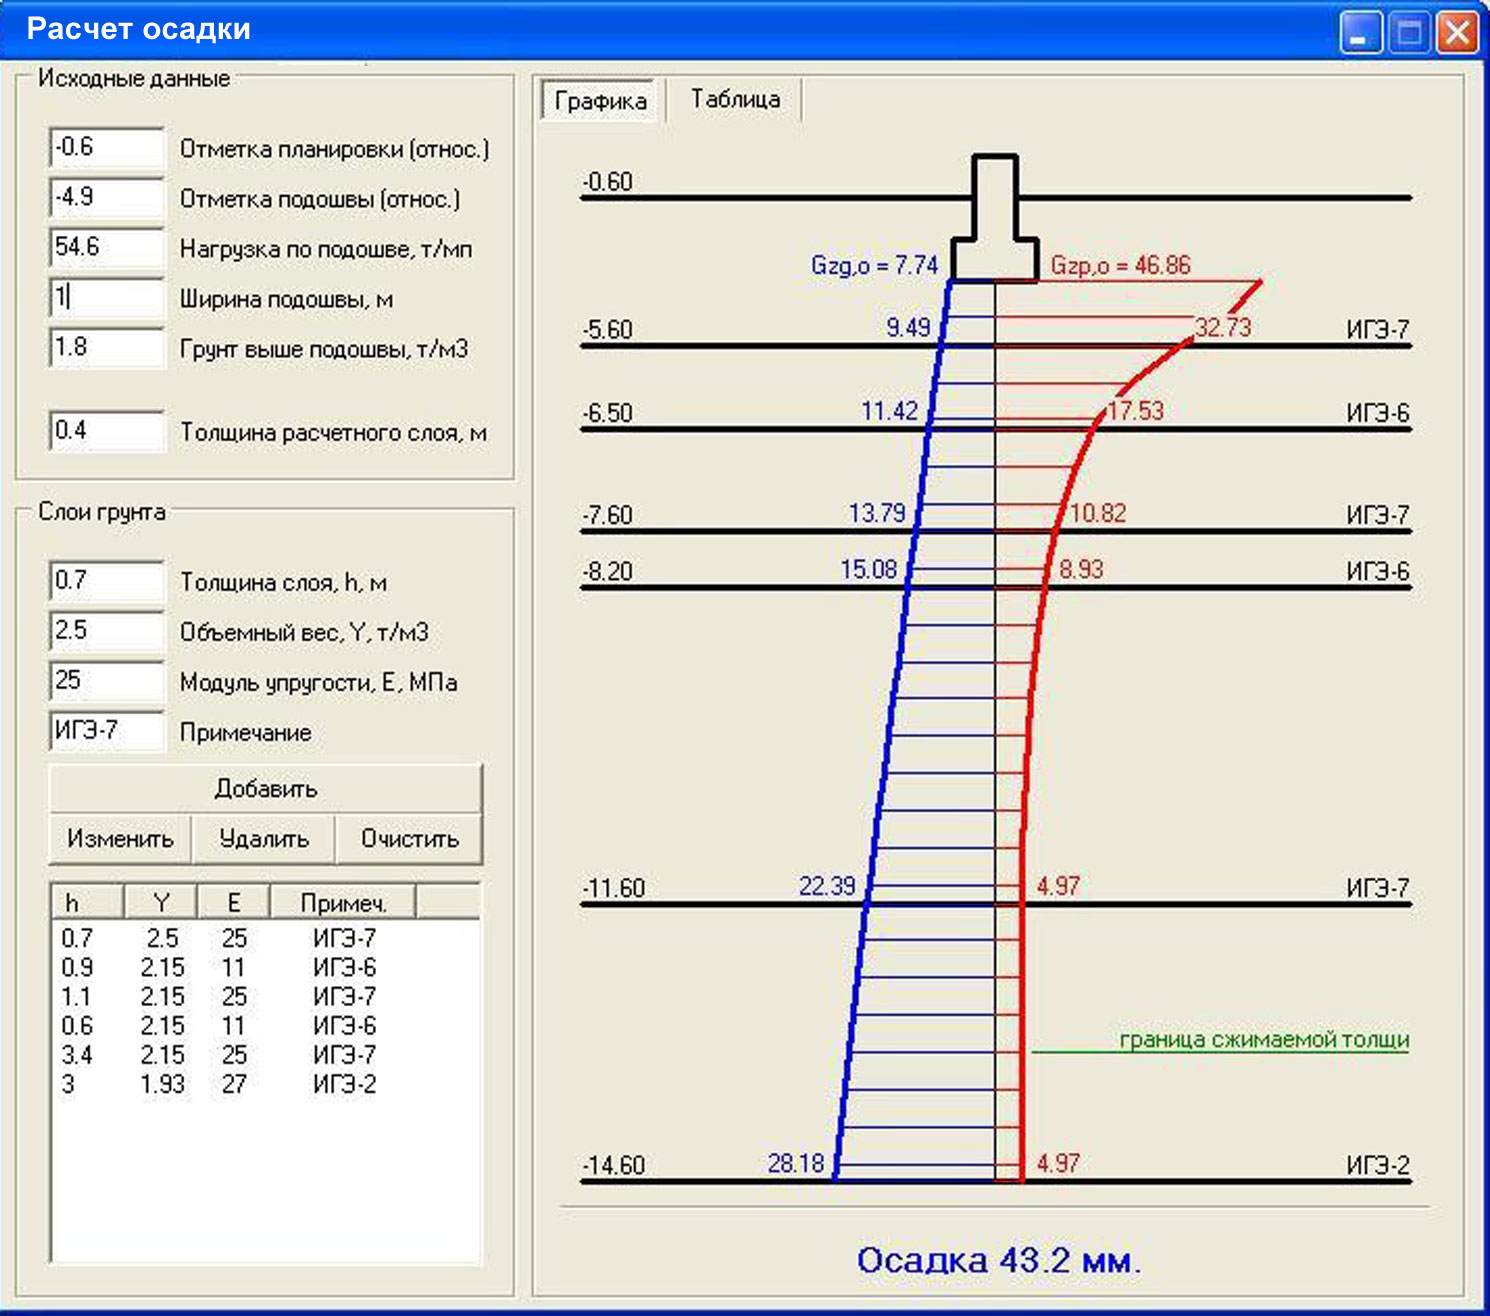Click the -8.20 elevation label

tap(608, 572)
